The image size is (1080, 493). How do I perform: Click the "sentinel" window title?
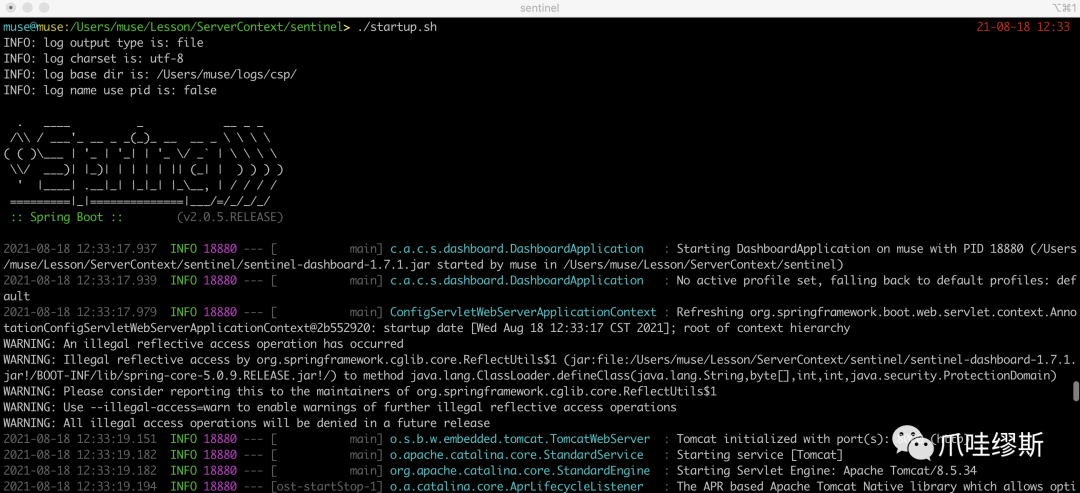pos(540,8)
